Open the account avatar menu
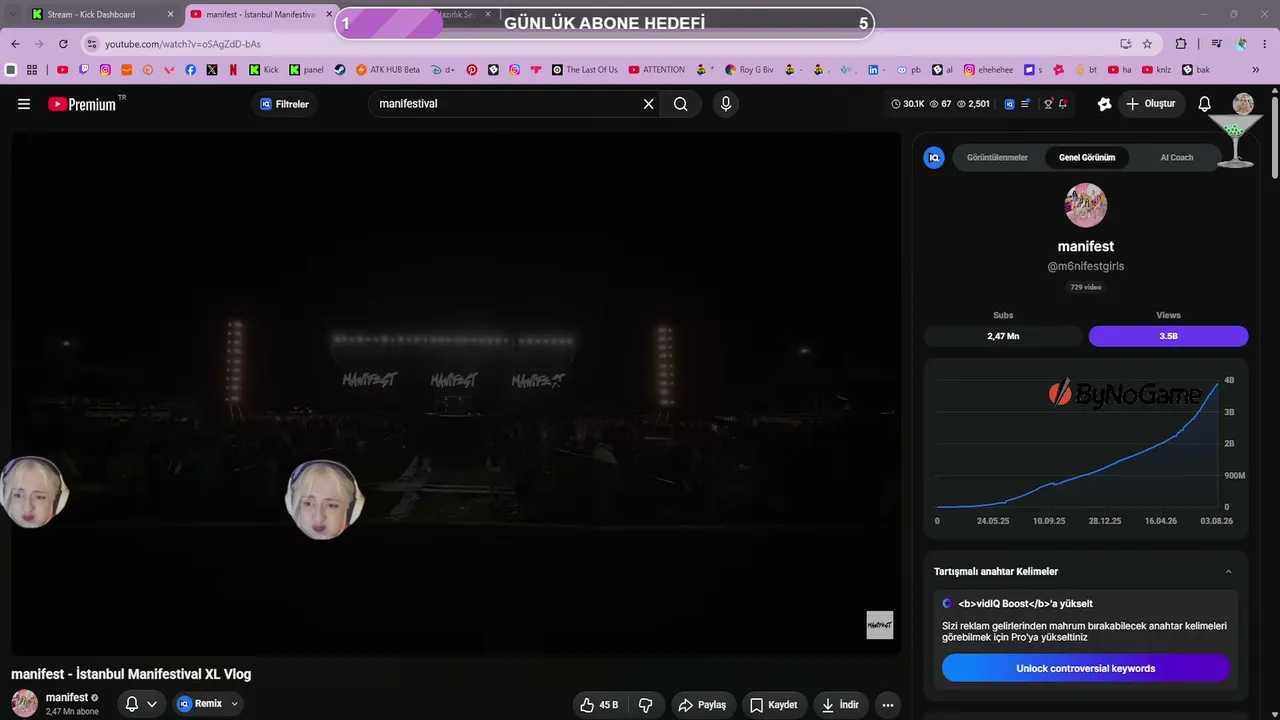Image resolution: width=1280 pixels, height=720 pixels. point(1243,104)
